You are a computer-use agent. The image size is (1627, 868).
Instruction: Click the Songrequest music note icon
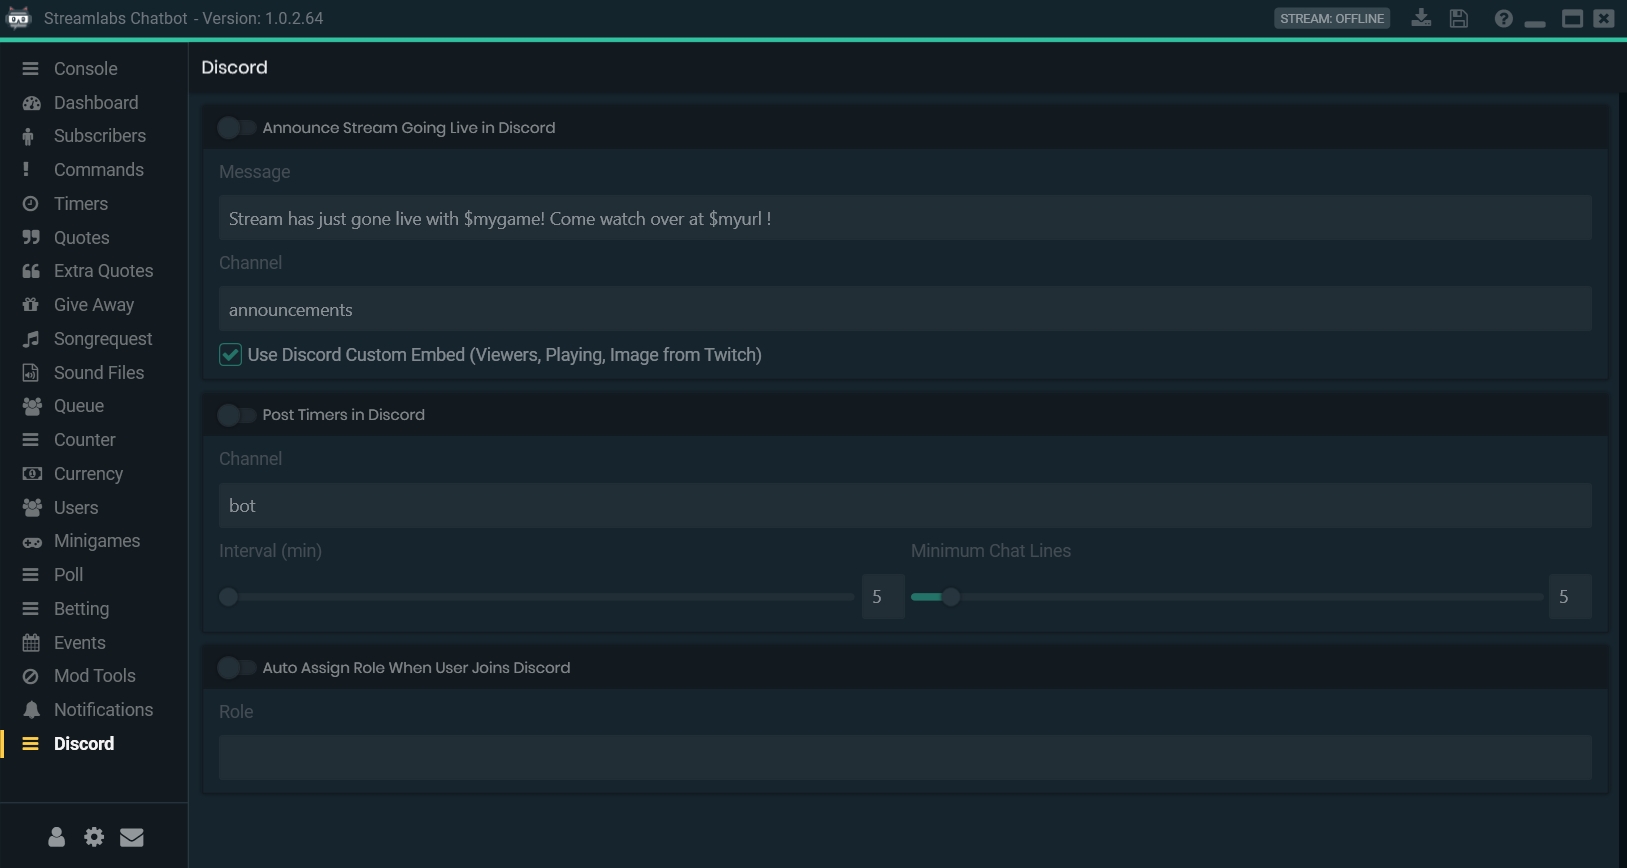pos(32,339)
